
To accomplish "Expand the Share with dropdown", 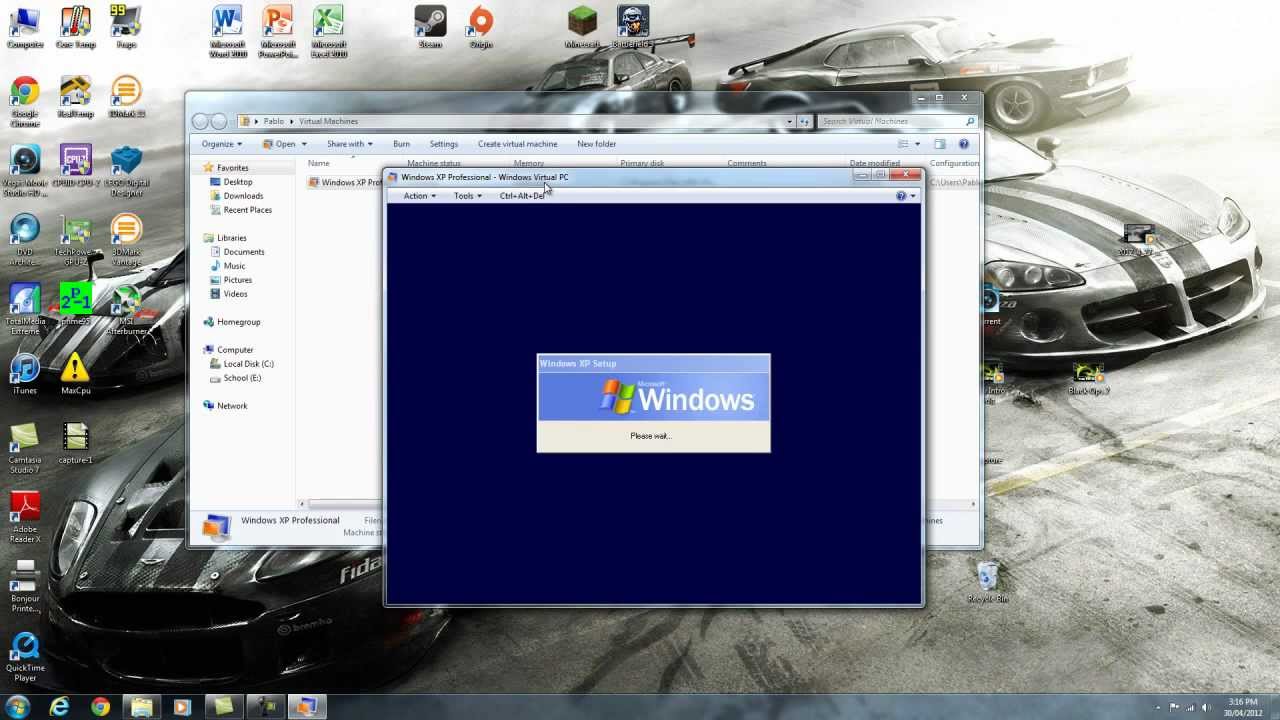I will click(350, 144).
